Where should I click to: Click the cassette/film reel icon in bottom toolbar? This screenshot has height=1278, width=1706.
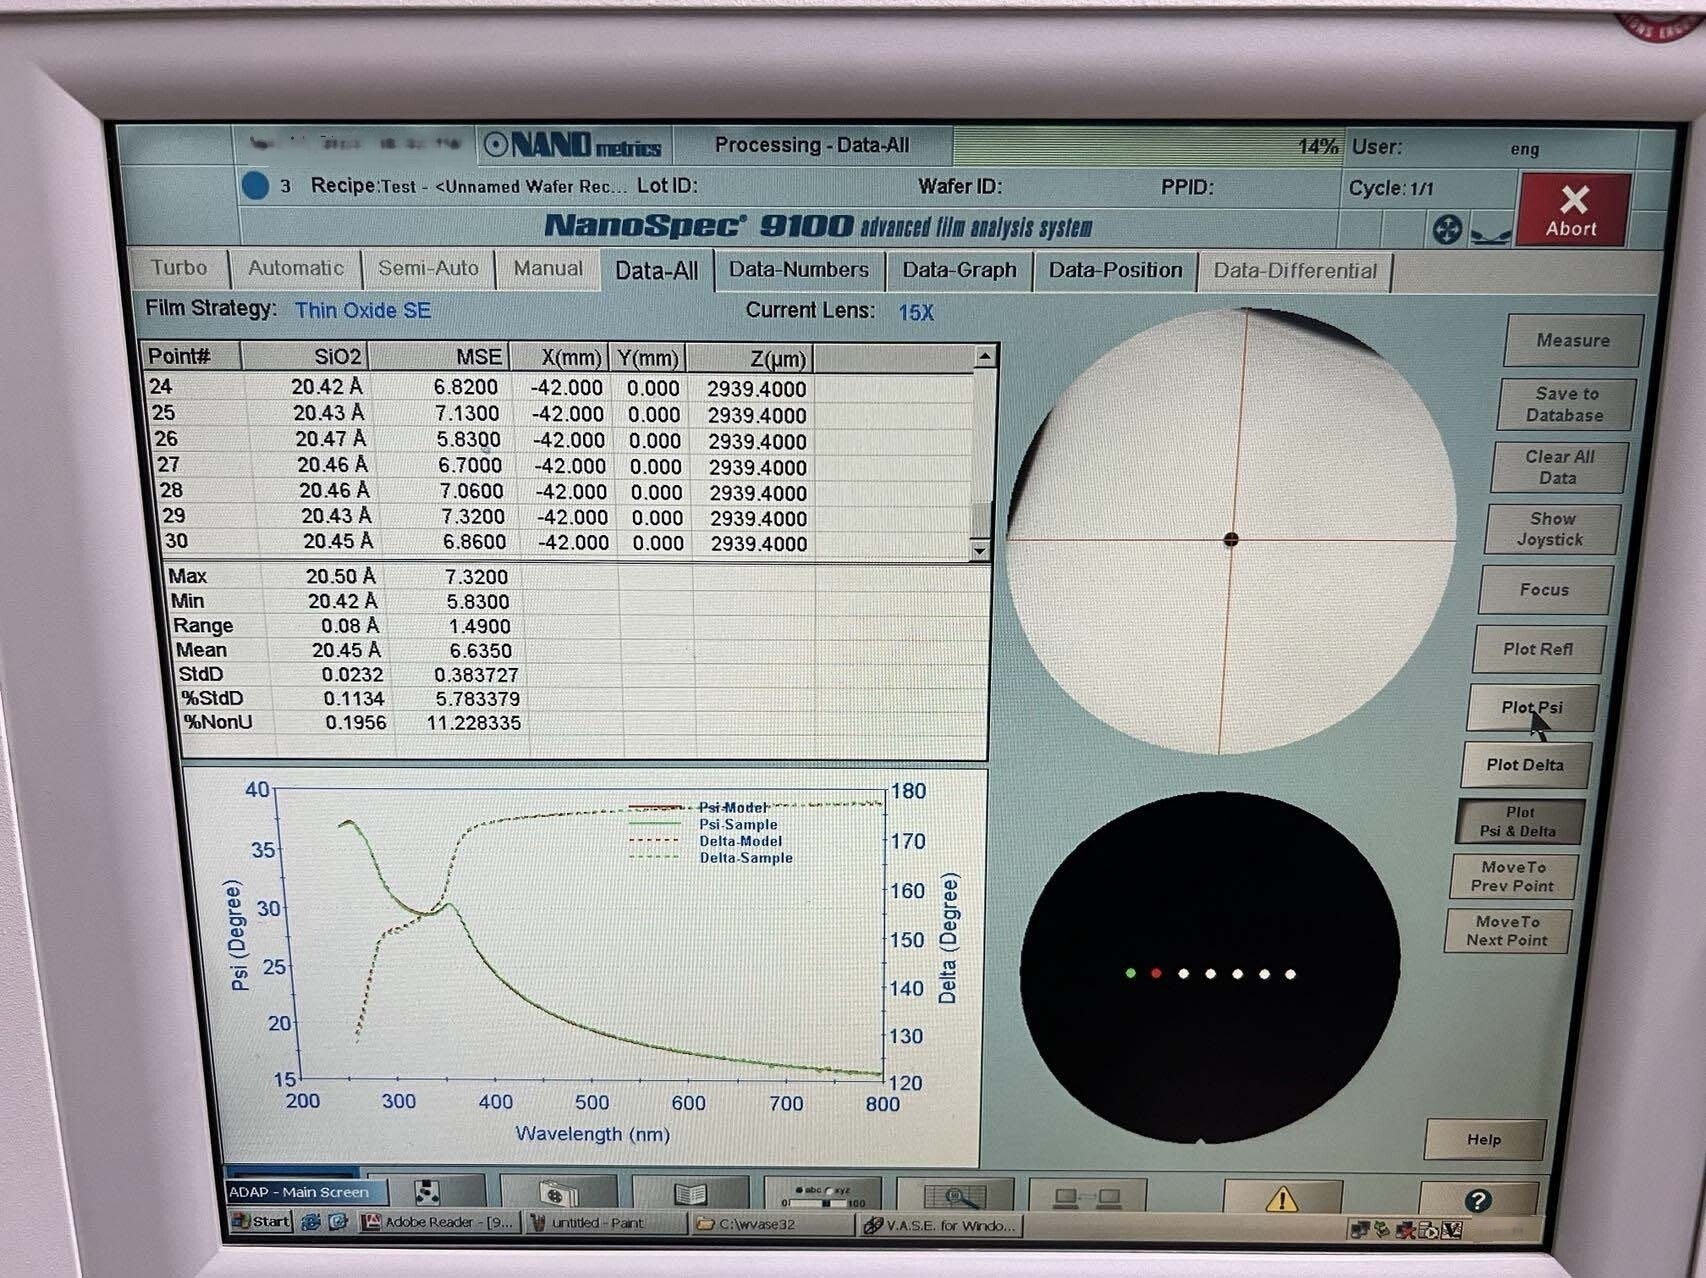[x=559, y=1193]
